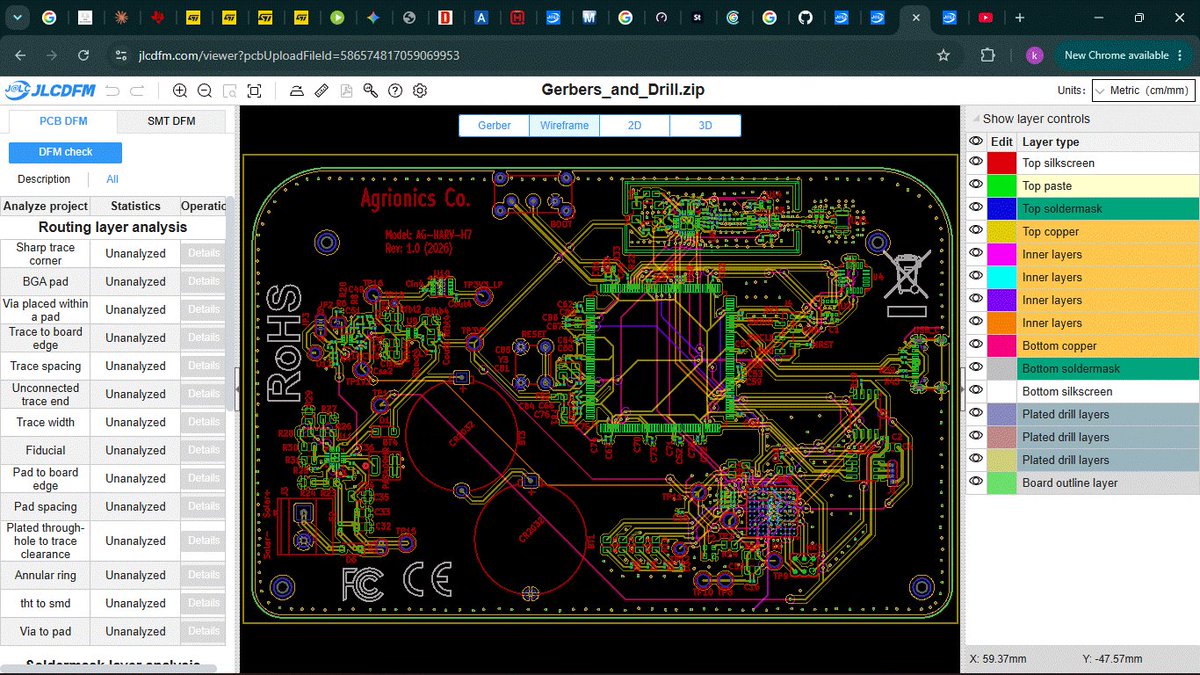Screen dimensions: 1200x675
Task: Open Chrome tab search dropdown
Action: click(x=15, y=18)
